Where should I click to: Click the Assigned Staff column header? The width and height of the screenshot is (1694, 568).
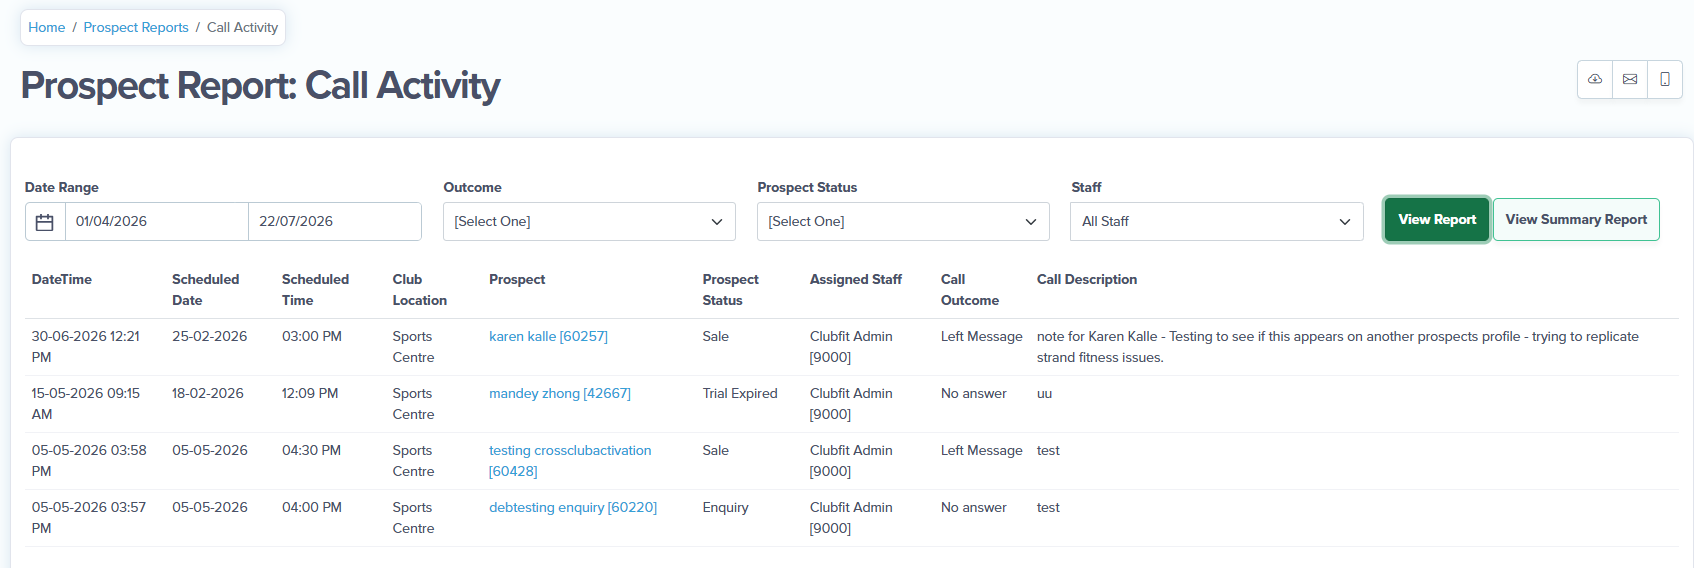[856, 280]
